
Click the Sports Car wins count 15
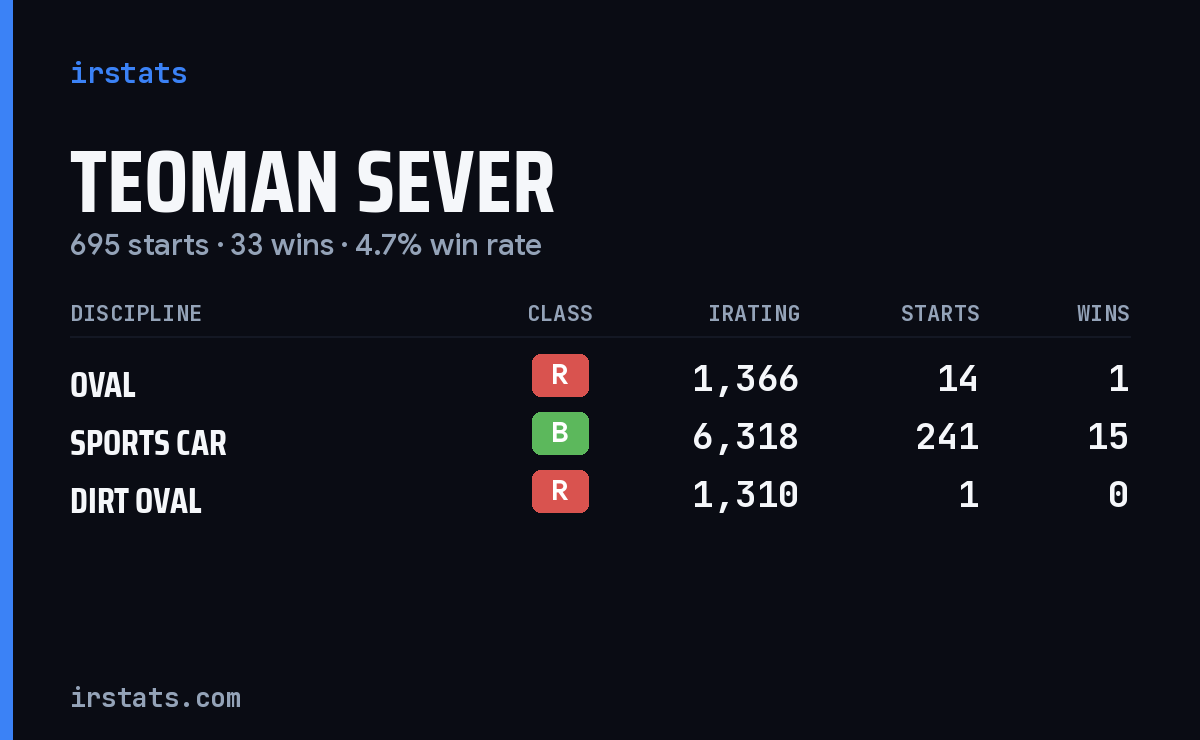point(1108,437)
